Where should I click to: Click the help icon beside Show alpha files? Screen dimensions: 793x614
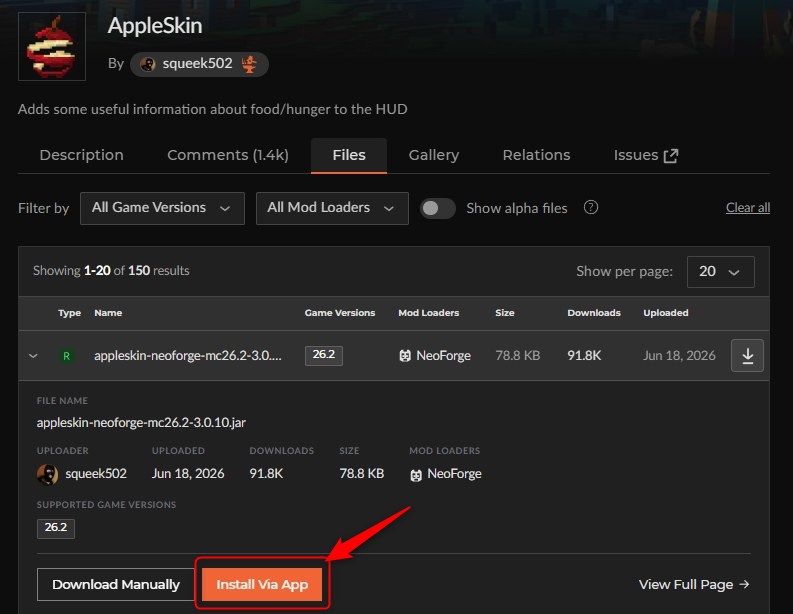coord(591,207)
